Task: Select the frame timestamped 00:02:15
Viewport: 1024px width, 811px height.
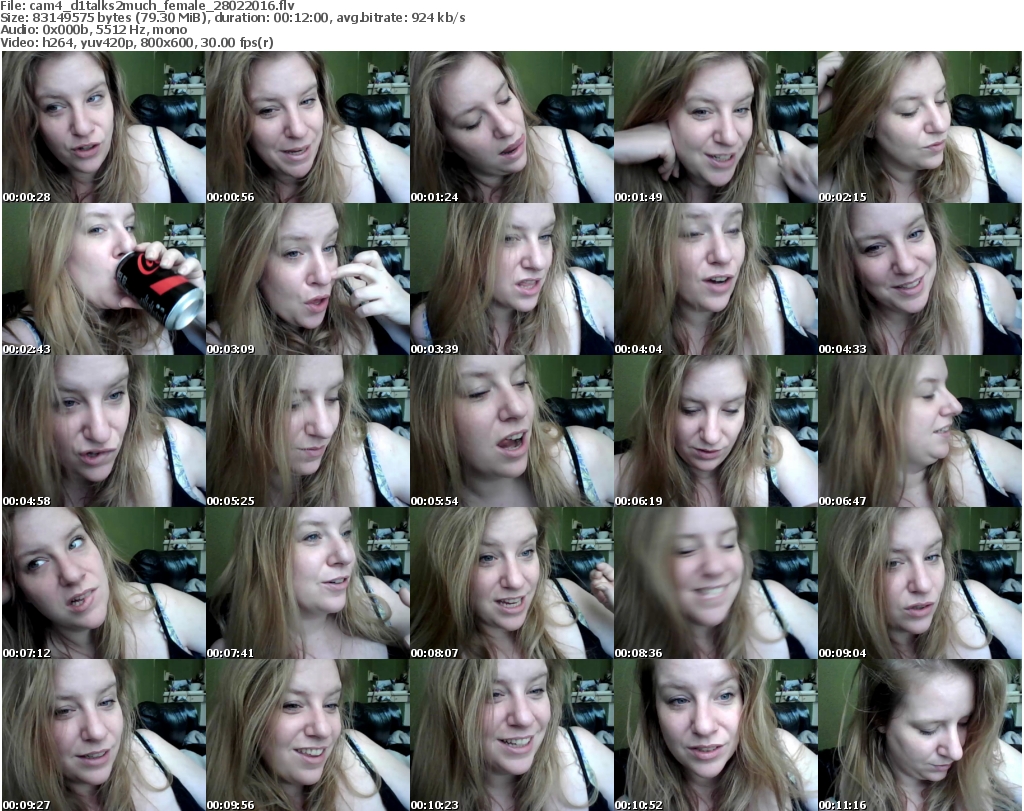Action: pyautogui.click(x=920, y=127)
